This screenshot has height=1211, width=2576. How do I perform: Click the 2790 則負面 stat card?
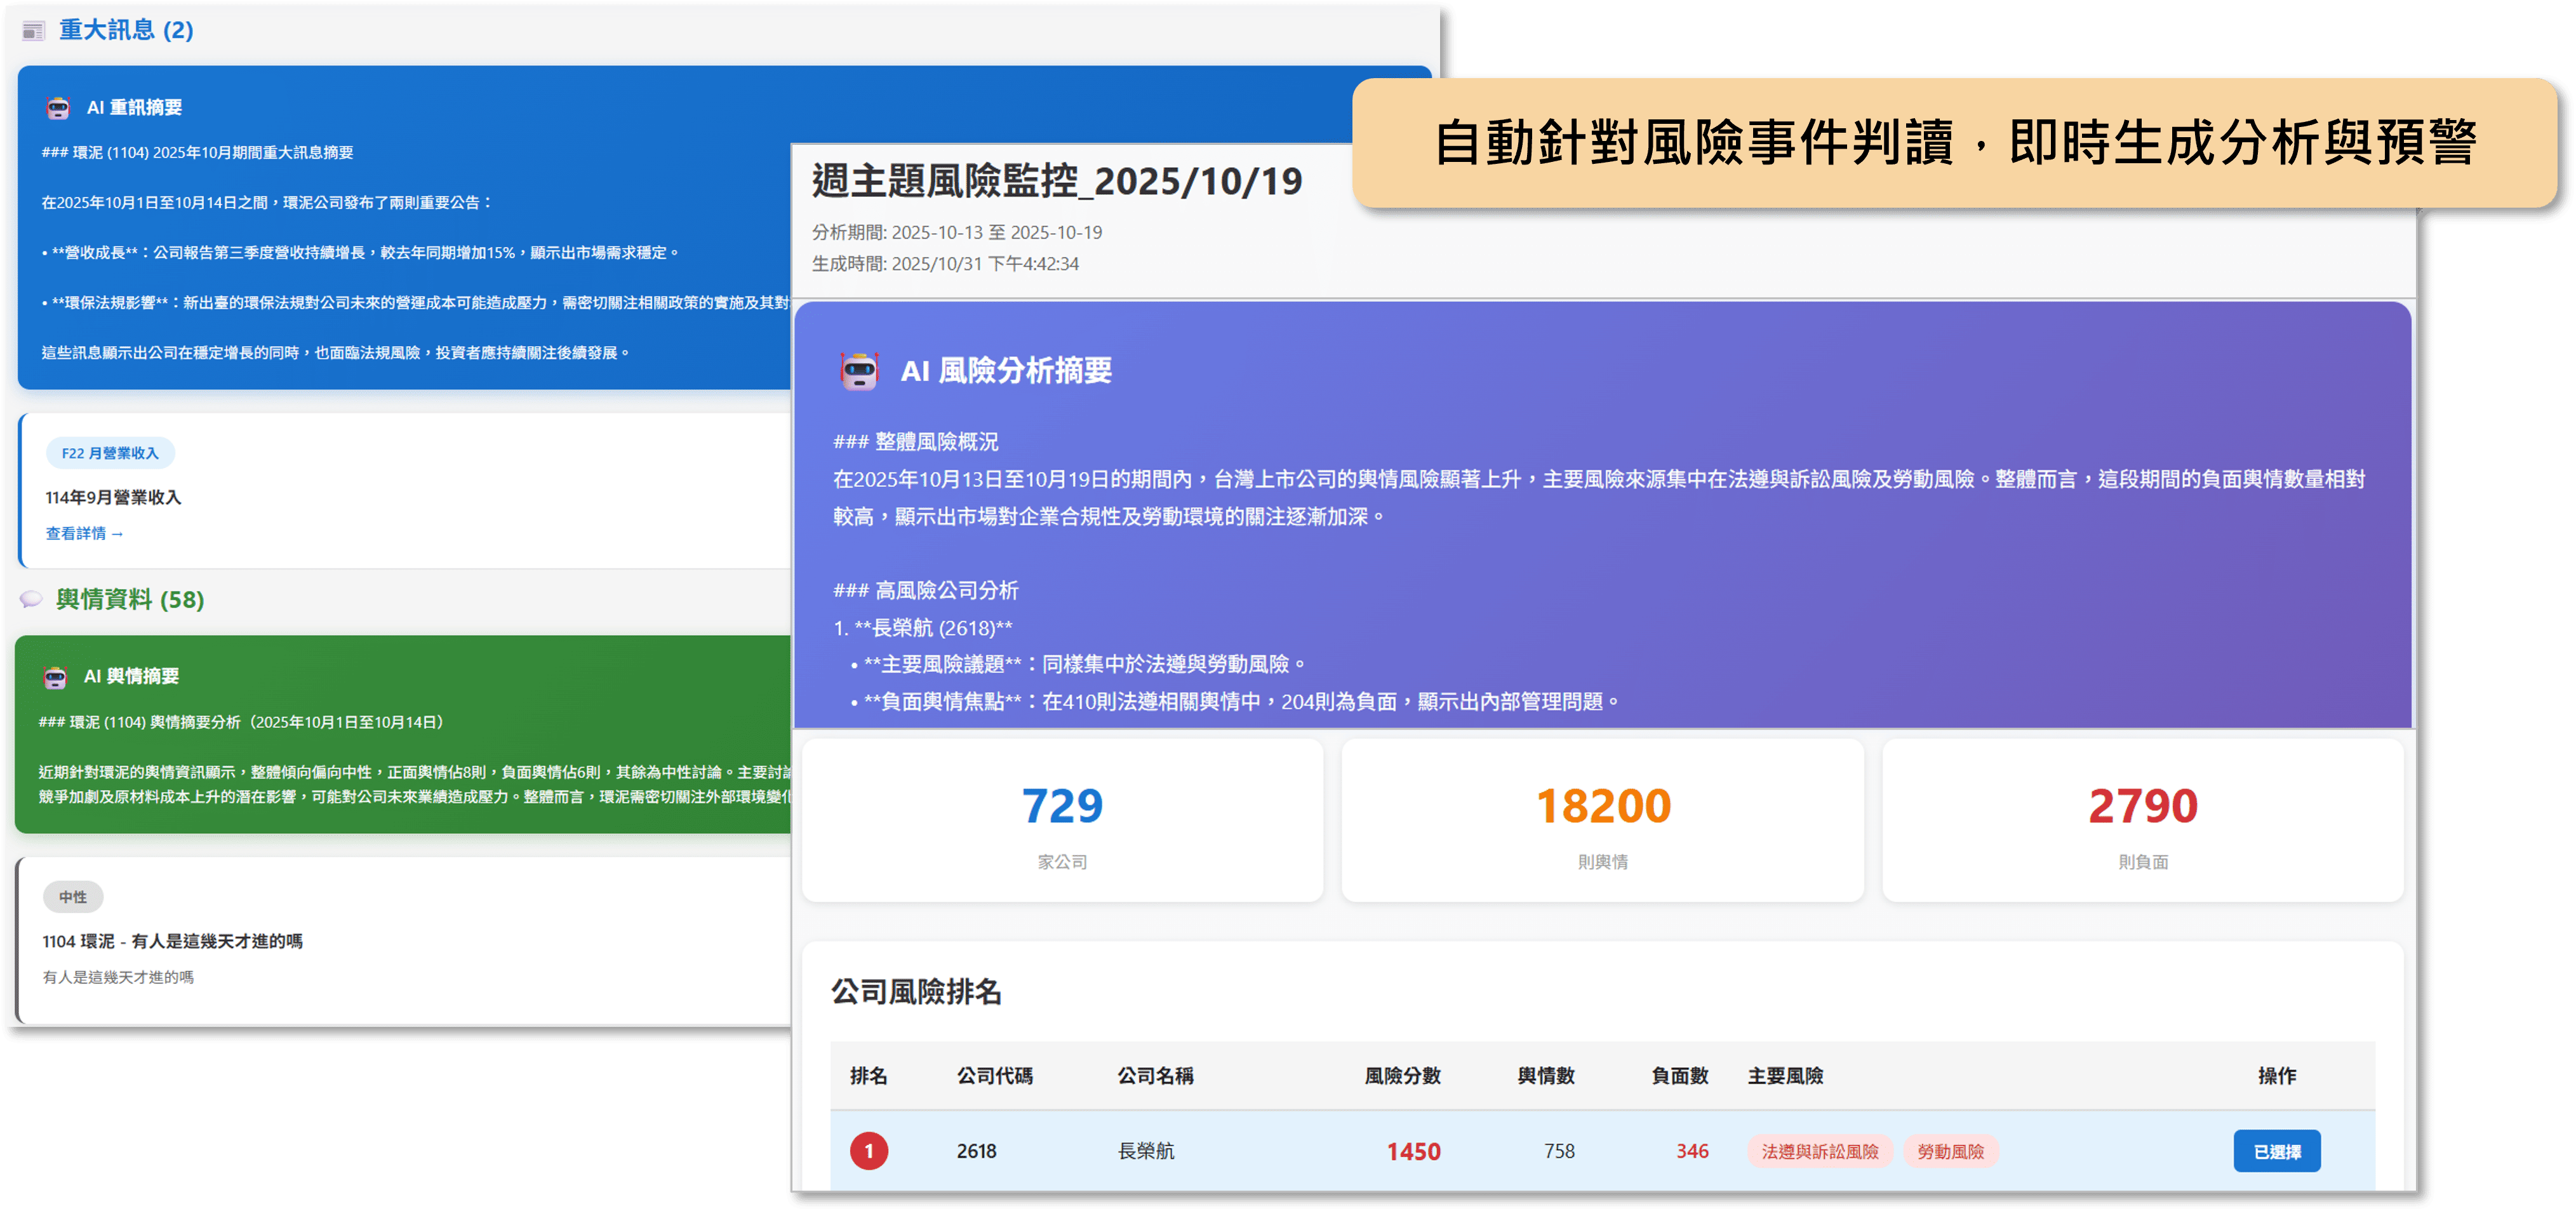pyautogui.click(x=2142, y=820)
